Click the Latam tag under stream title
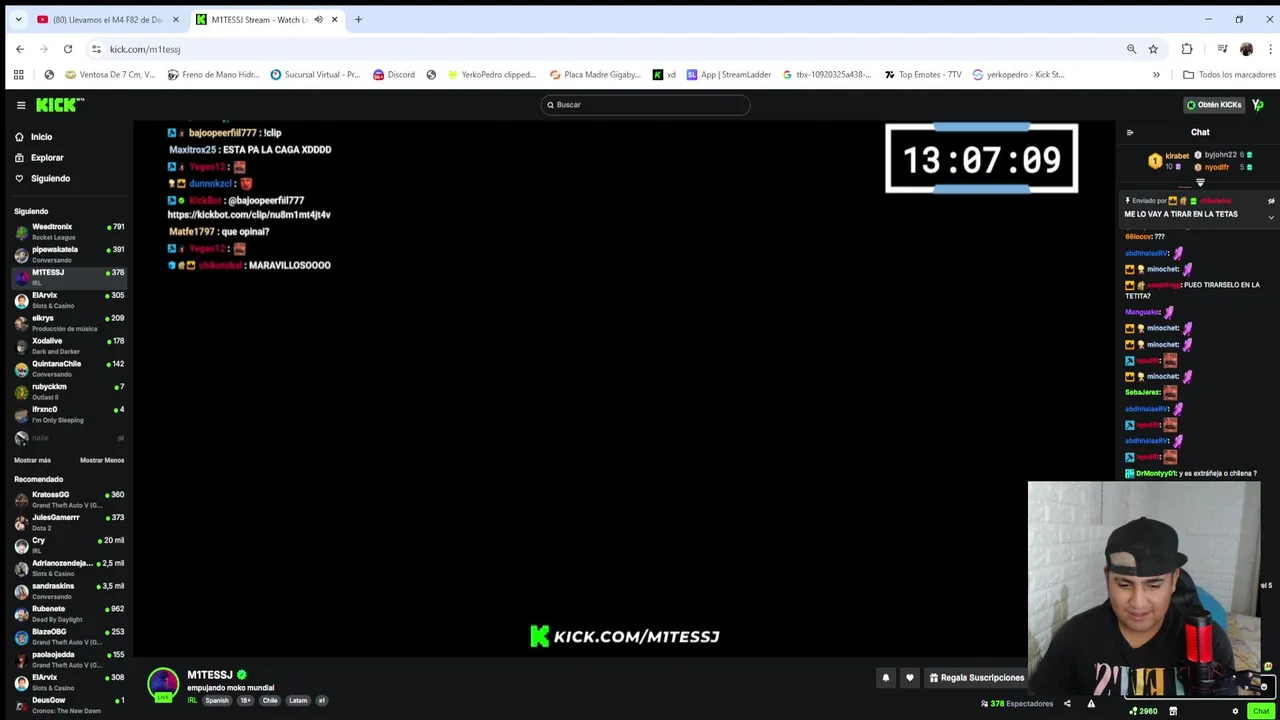The height and width of the screenshot is (720, 1280). pos(298,701)
